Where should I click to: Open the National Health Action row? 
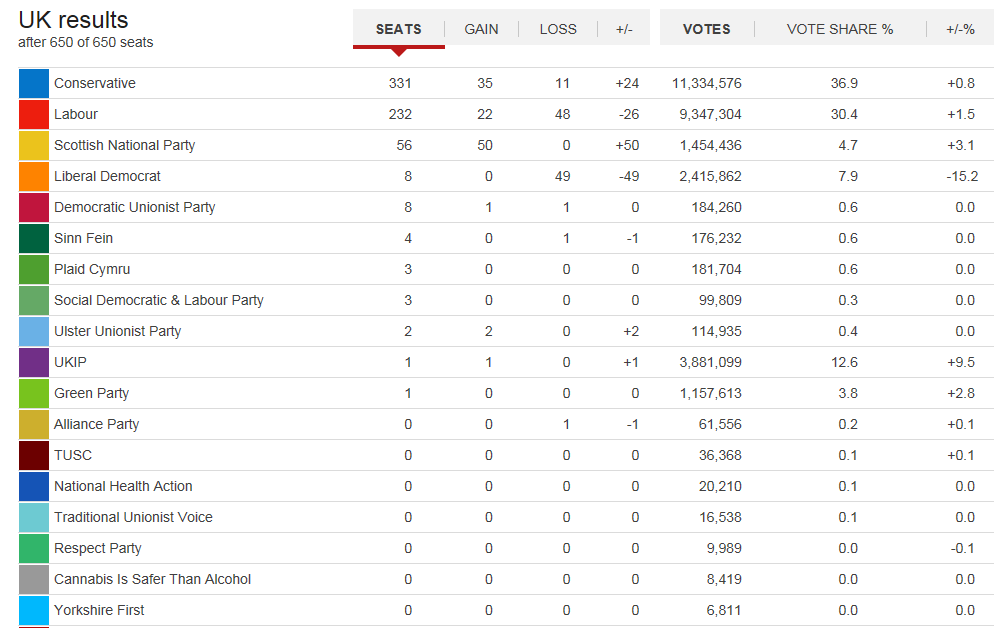click(x=506, y=486)
